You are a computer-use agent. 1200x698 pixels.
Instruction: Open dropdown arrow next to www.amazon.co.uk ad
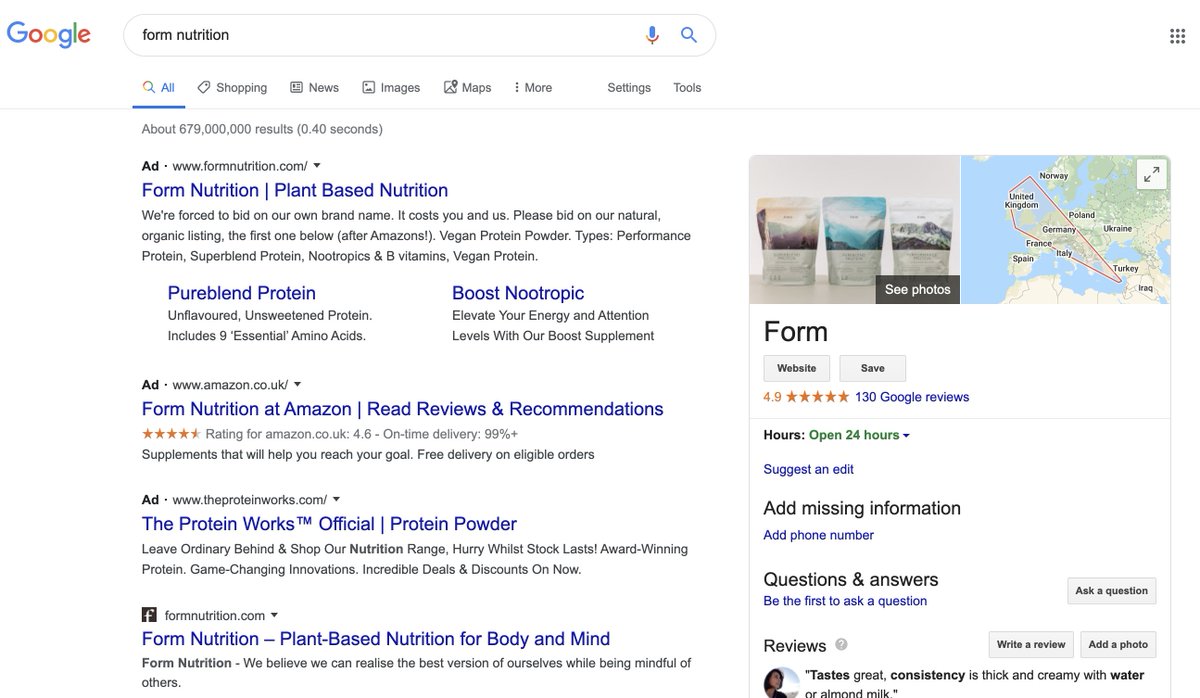pyautogui.click(x=297, y=384)
